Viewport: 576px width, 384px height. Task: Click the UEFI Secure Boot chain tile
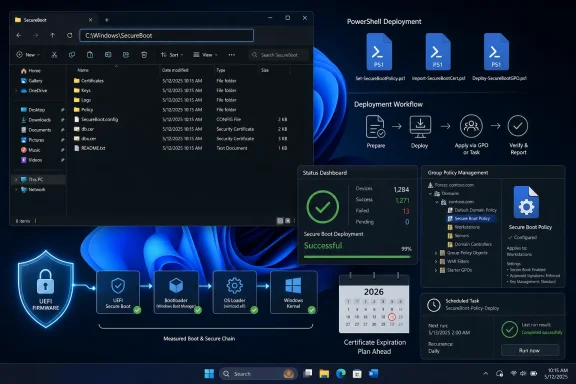pyautogui.click(x=118, y=292)
